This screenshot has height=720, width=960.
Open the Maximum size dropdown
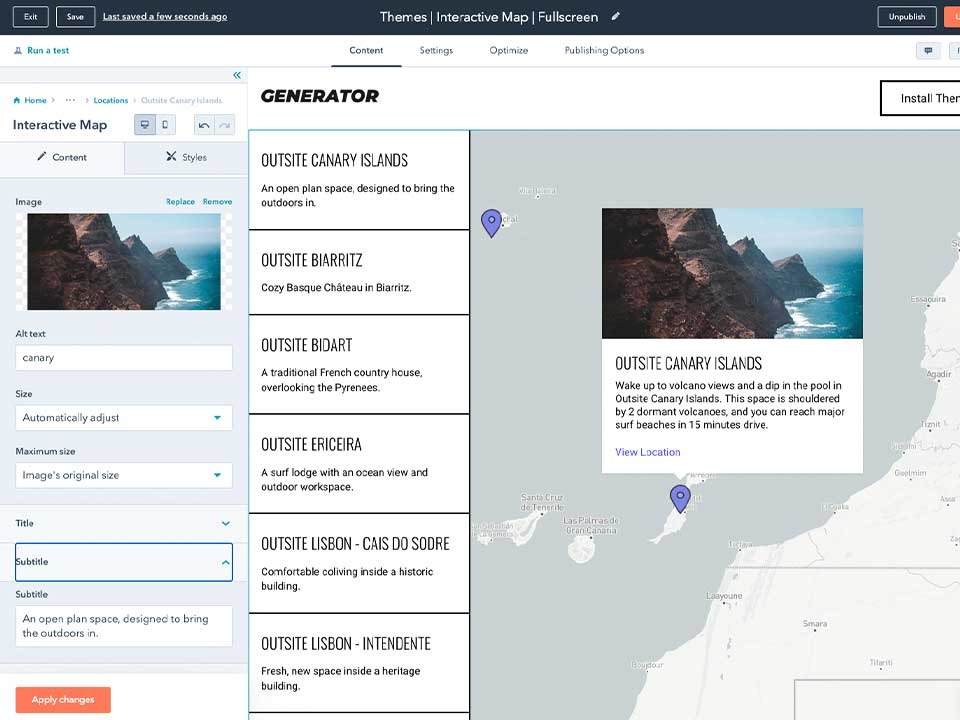coord(124,475)
